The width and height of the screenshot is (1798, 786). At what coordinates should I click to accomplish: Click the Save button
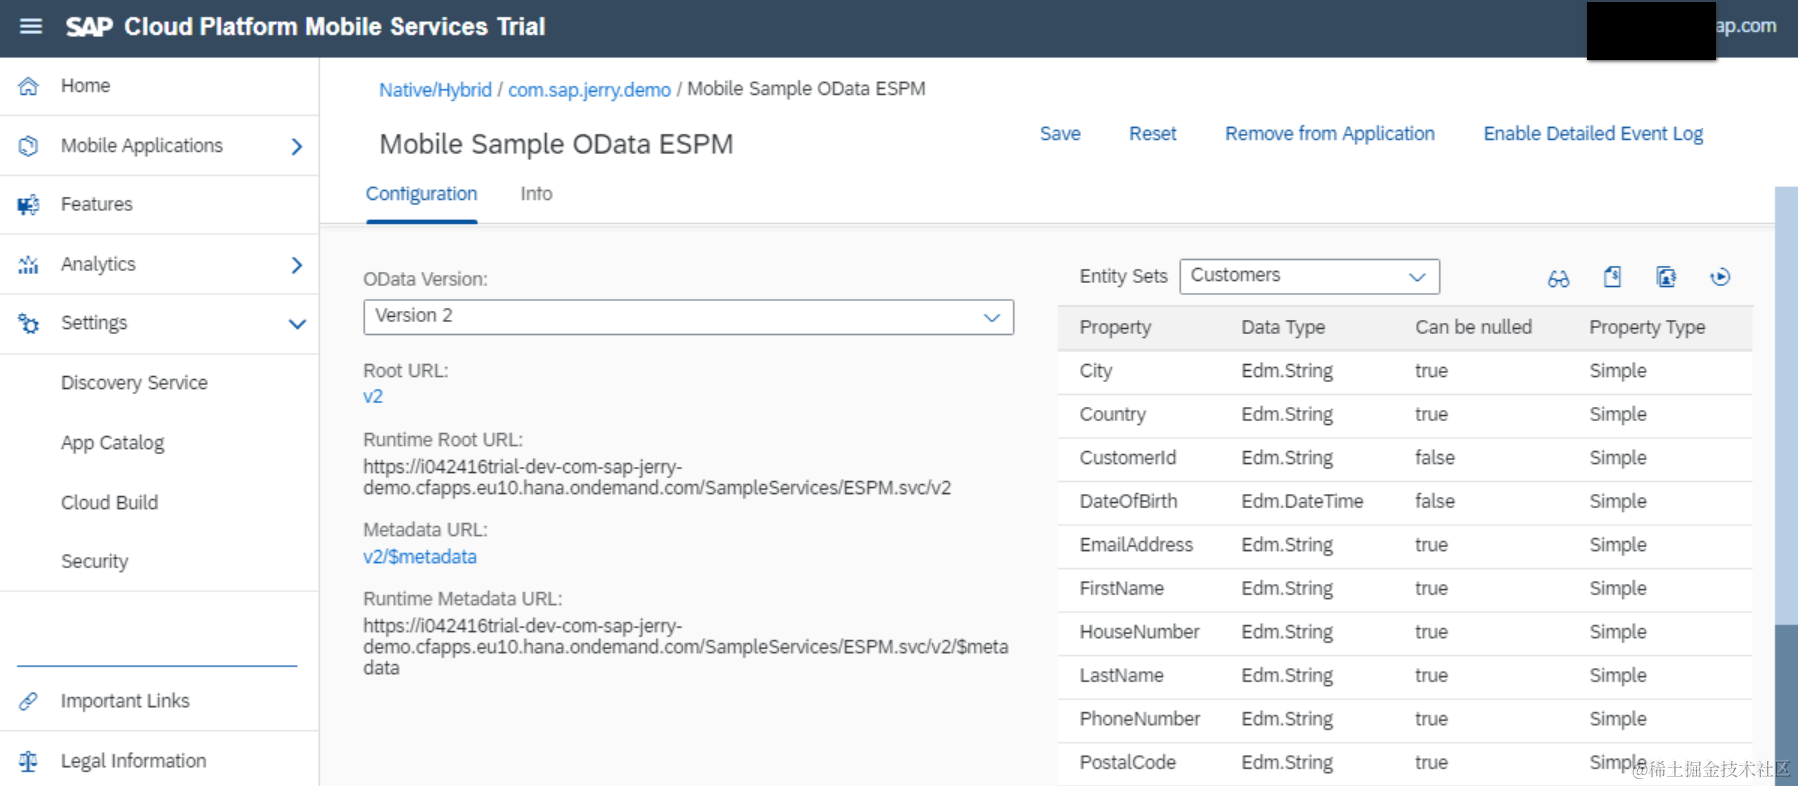pos(1060,134)
